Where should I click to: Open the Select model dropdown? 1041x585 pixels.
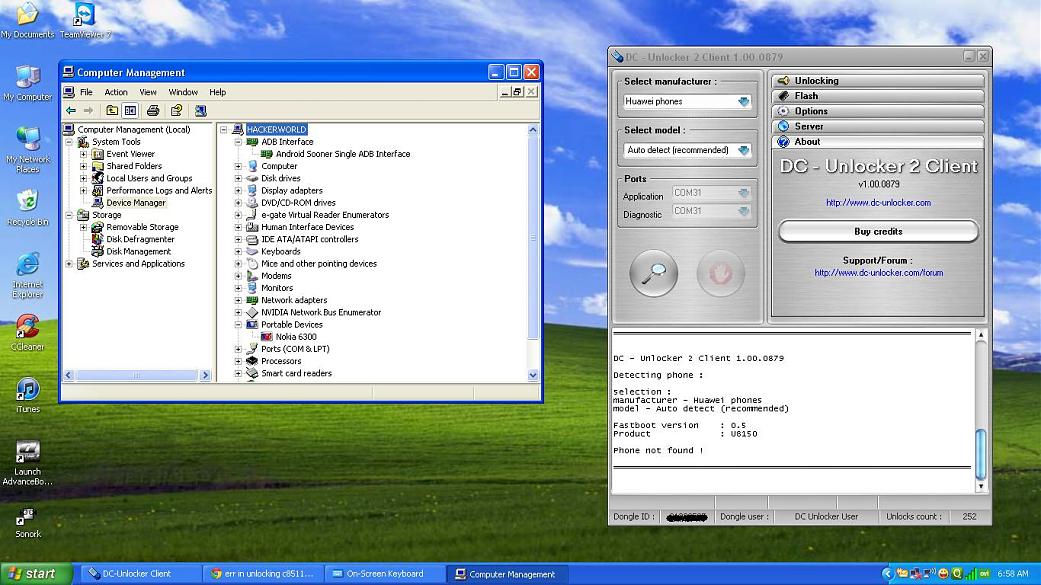(743, 151)
